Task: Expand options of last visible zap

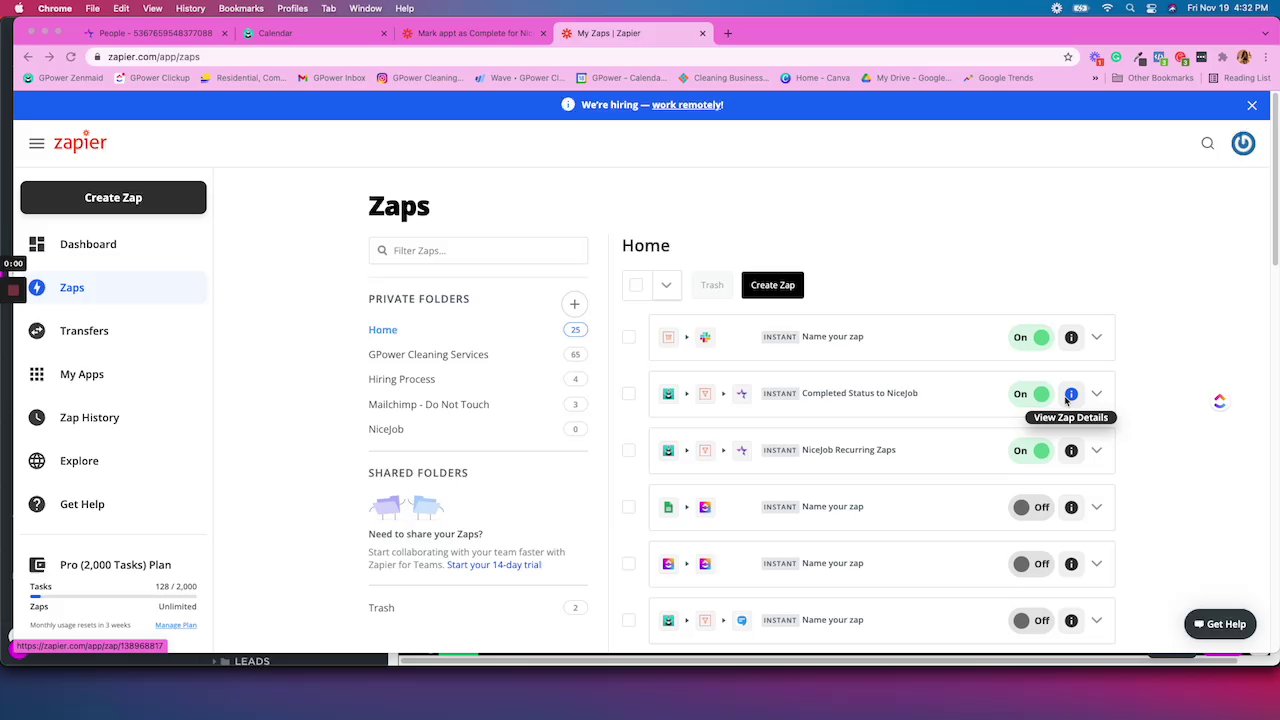Action: pyautogui.click(x=1097, y=621)
